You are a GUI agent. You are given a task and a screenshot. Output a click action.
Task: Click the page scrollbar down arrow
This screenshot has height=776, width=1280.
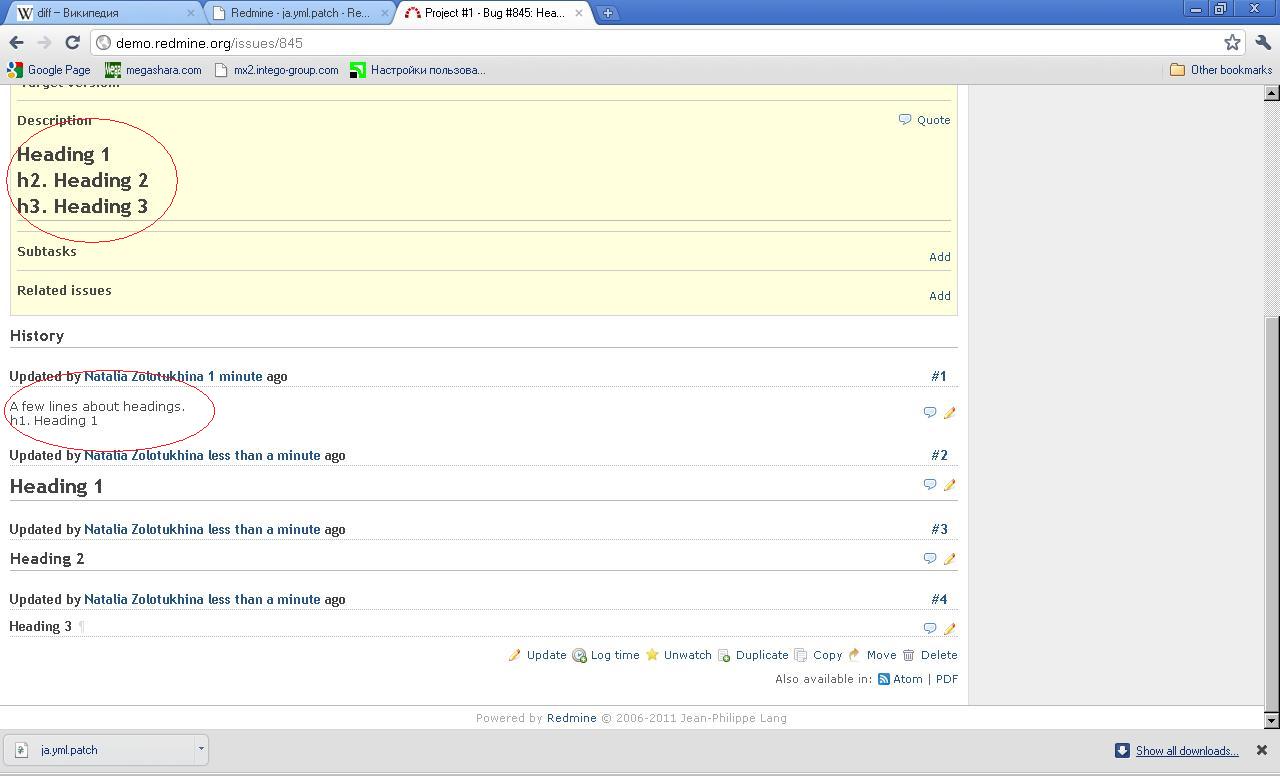1272,720
